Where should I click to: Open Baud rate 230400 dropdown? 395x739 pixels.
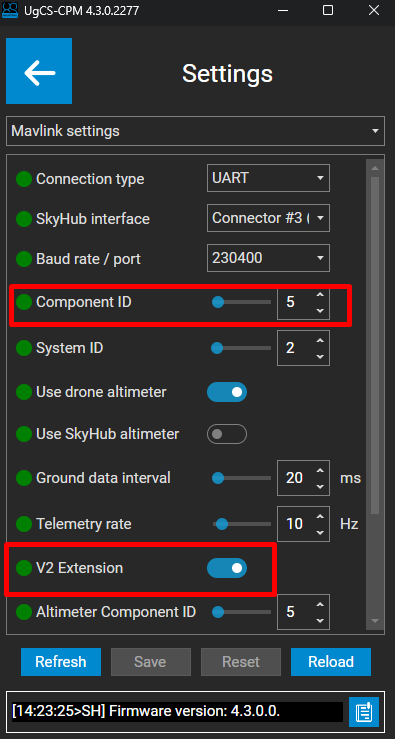[x=268, y=258]
